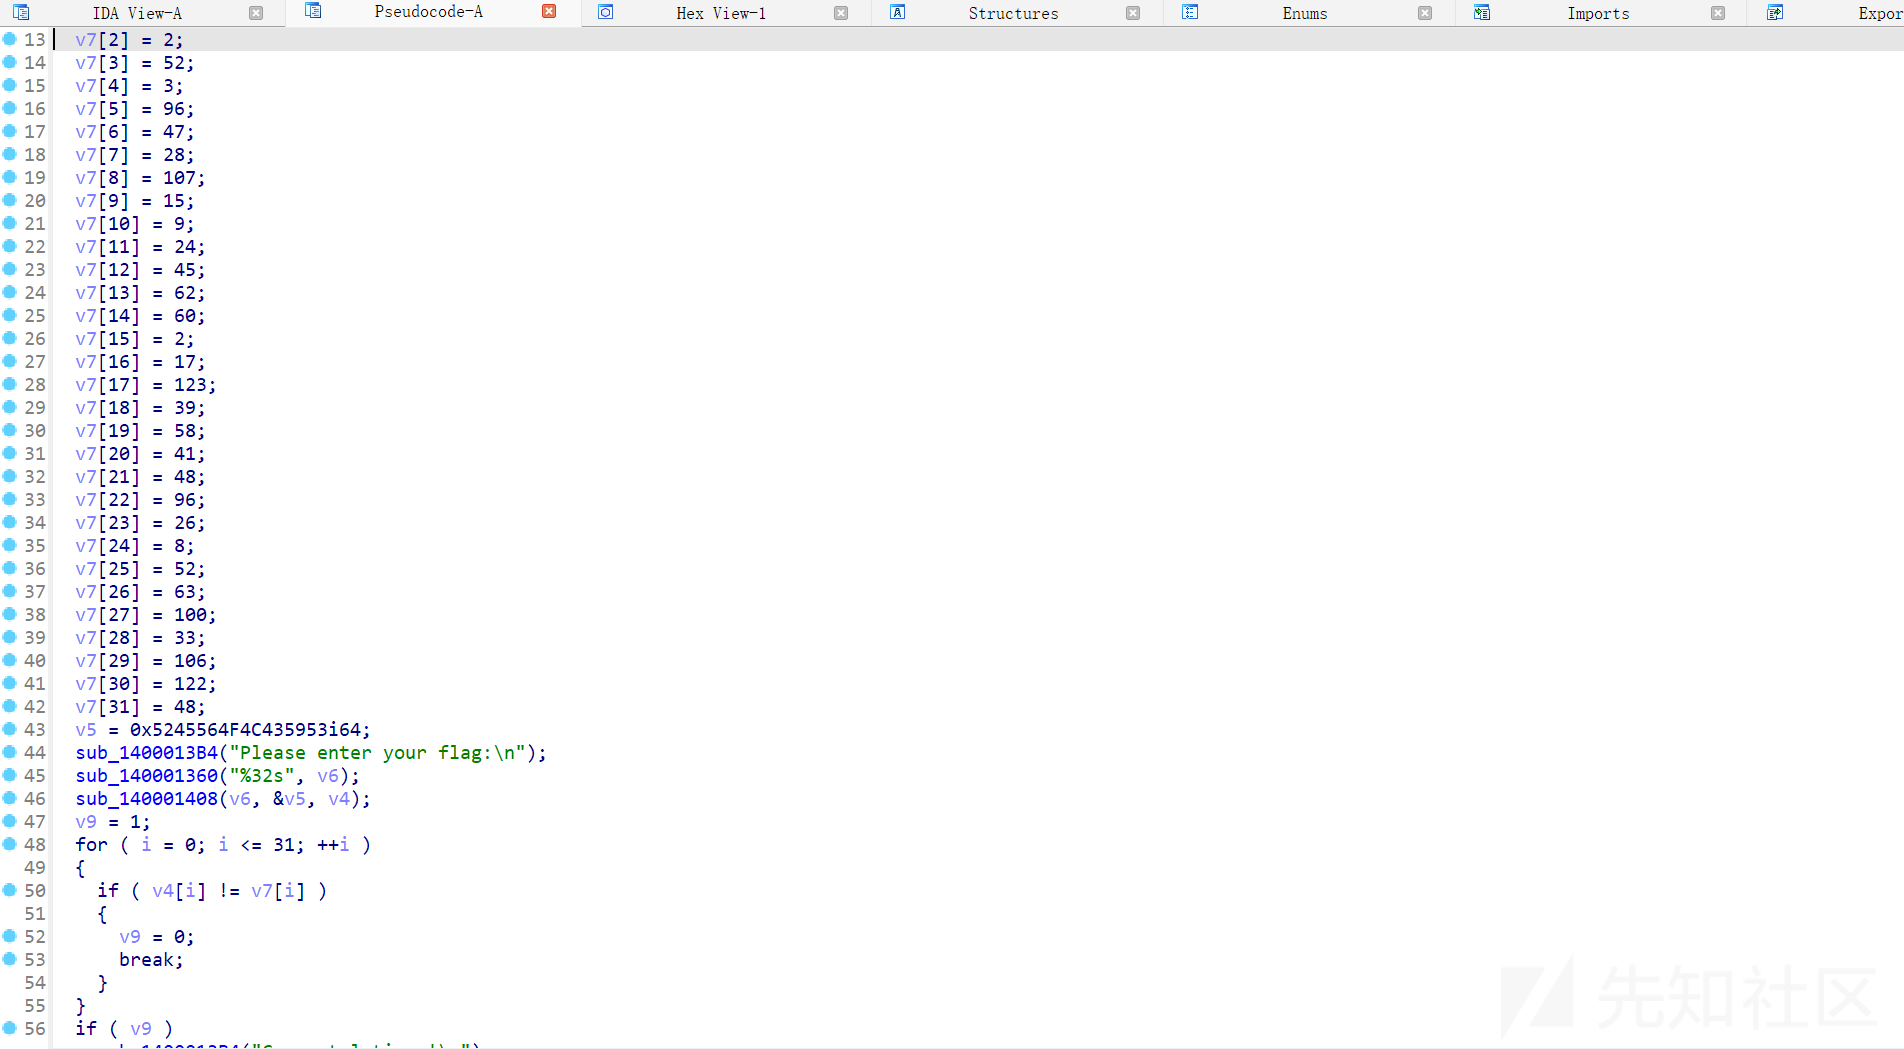Click the if ( v9 ) statement
The height and width of the screenshot is (1049, 1904).
click(124, 1029)
